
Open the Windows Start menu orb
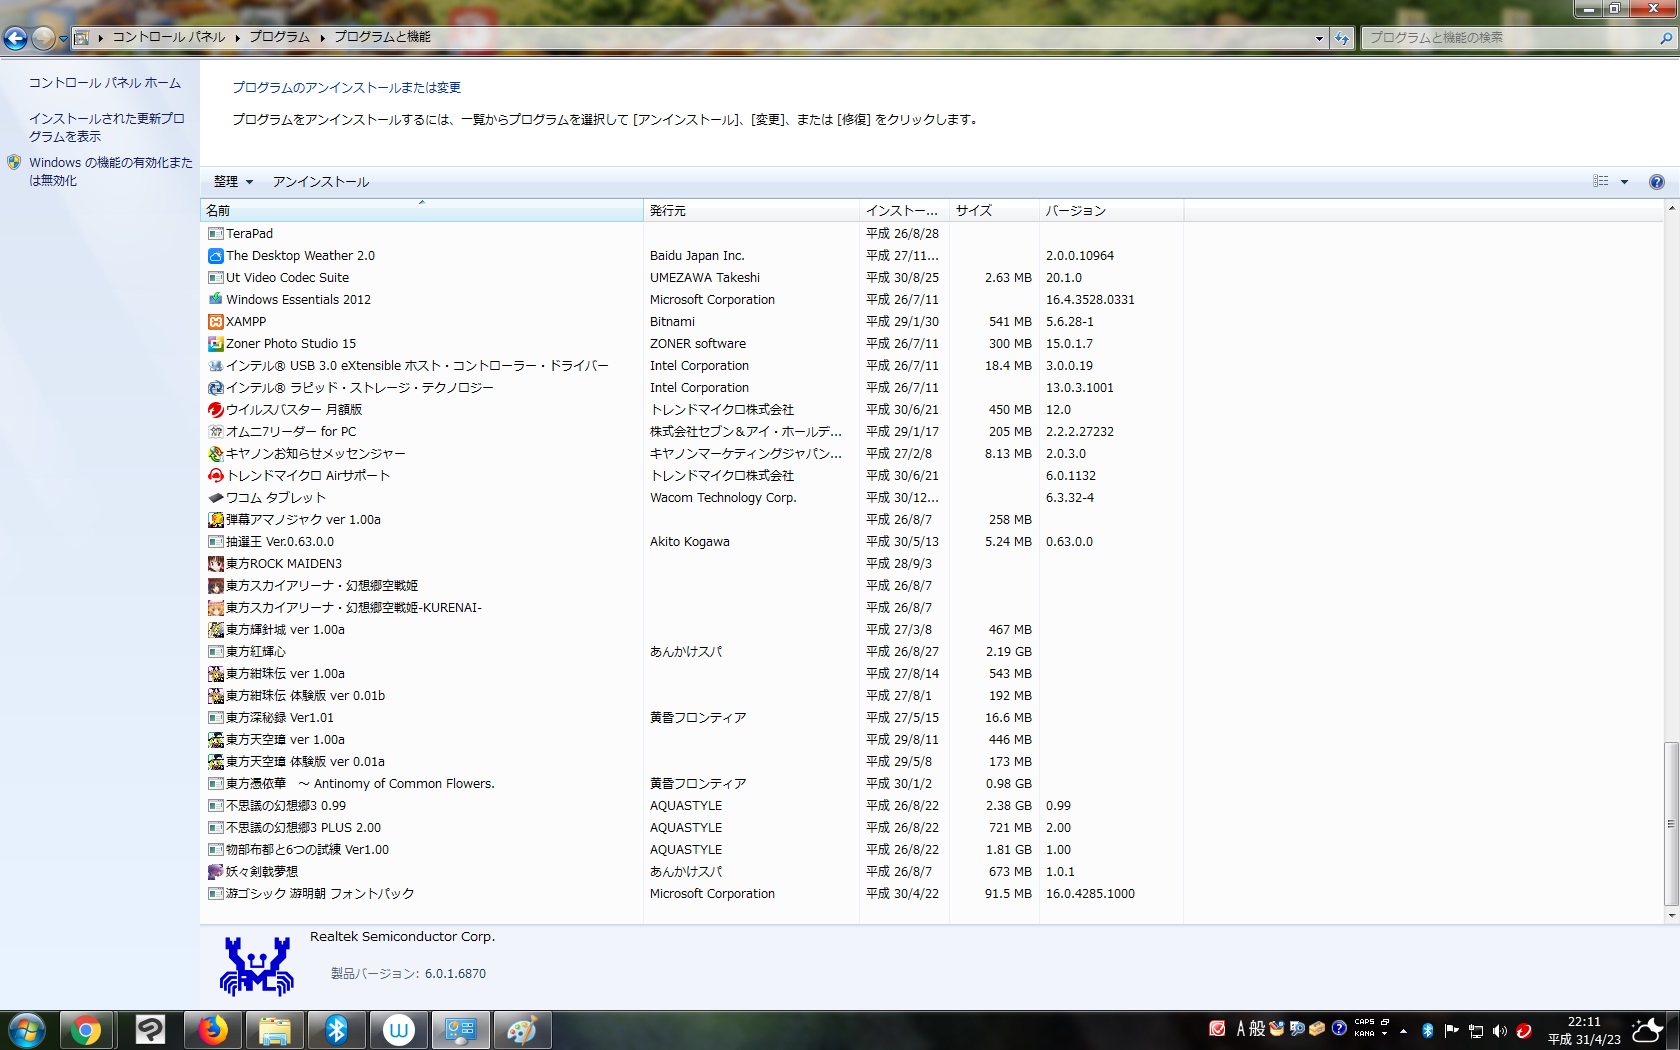click(26, 1030)
